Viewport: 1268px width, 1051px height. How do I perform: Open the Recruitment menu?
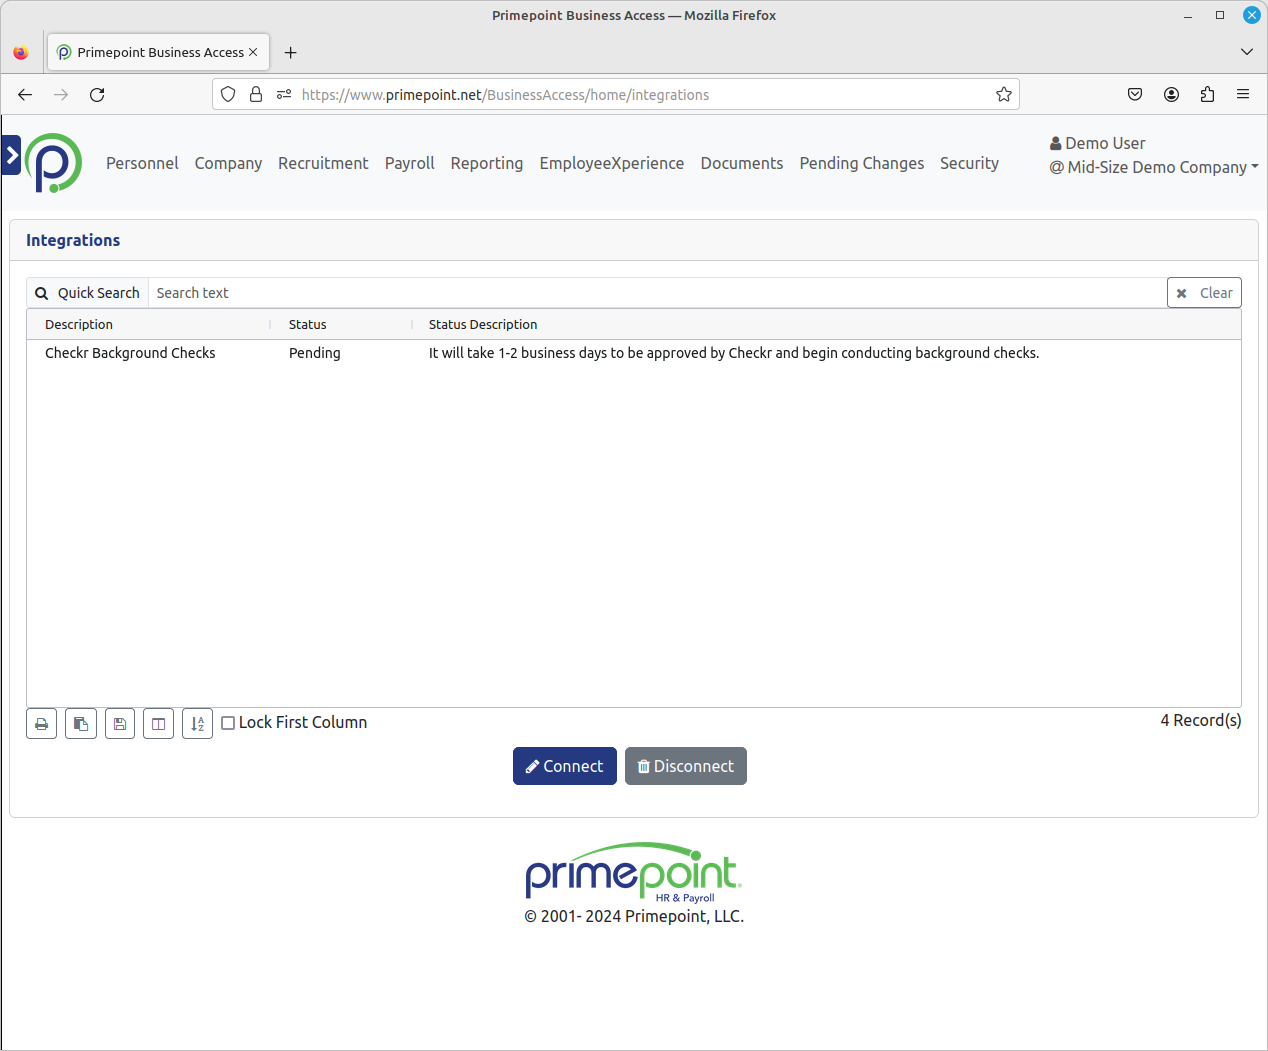[x=323, y=163]
